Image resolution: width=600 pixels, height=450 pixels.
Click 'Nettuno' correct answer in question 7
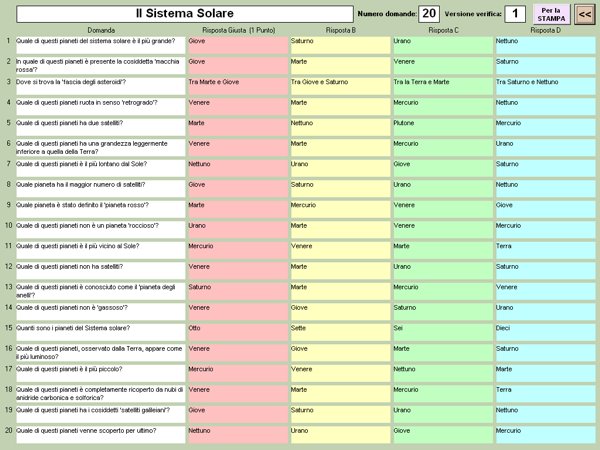238,168
